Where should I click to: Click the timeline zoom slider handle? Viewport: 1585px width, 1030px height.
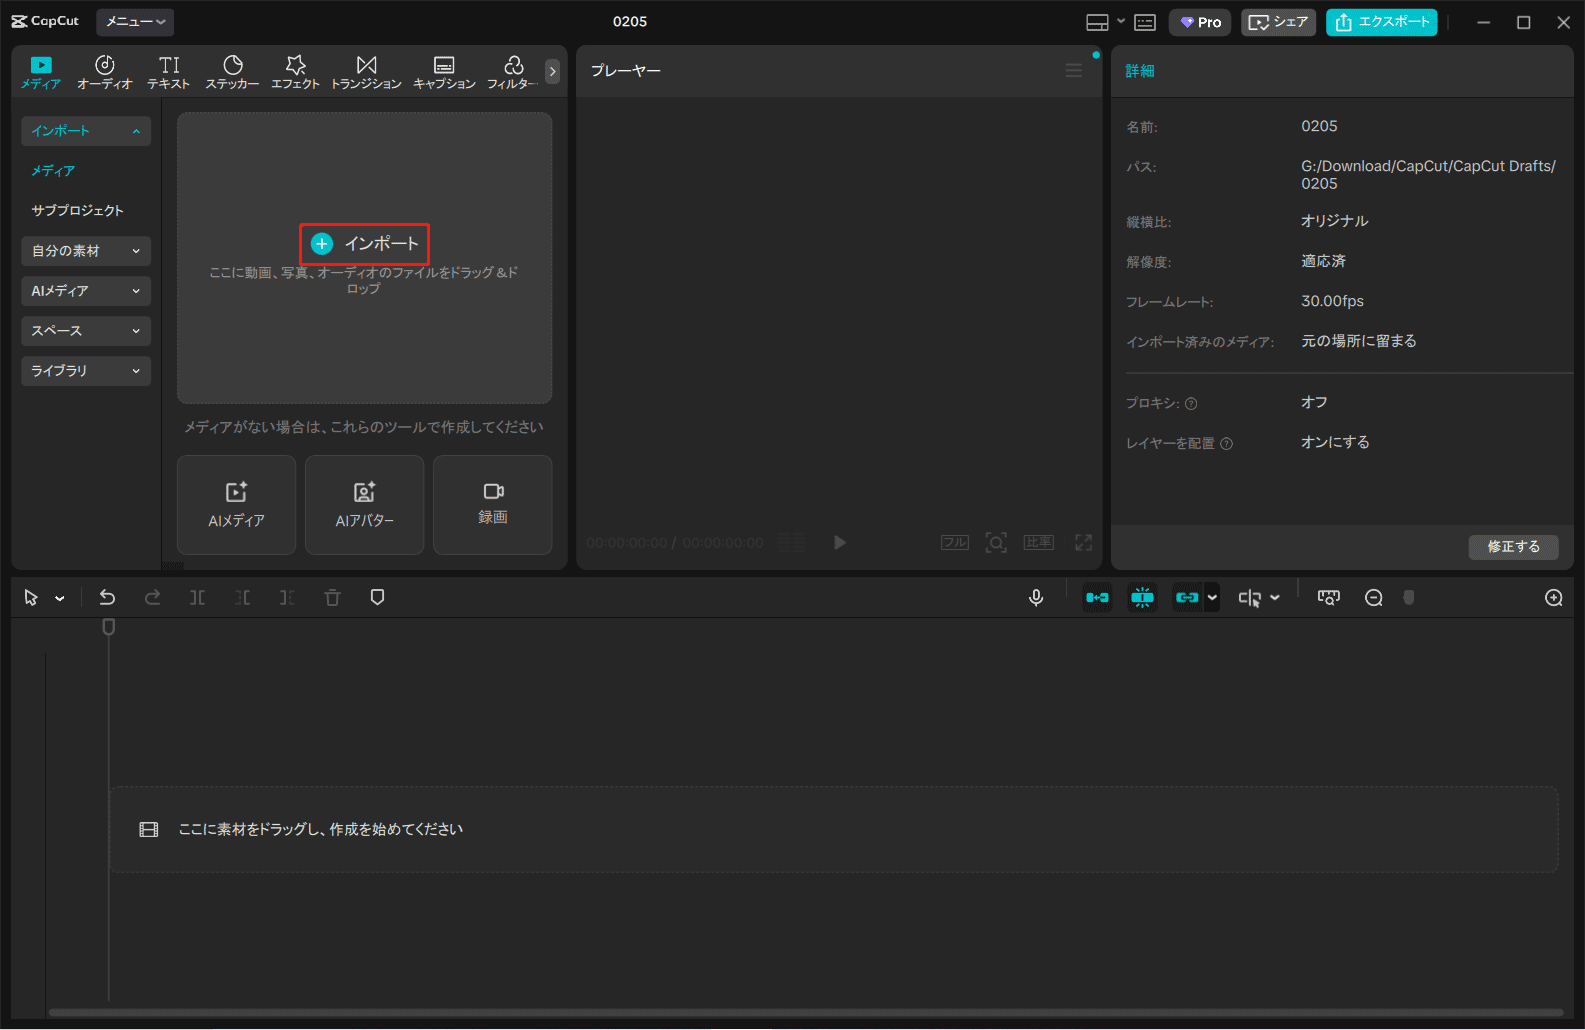(x=1409, y=598)
